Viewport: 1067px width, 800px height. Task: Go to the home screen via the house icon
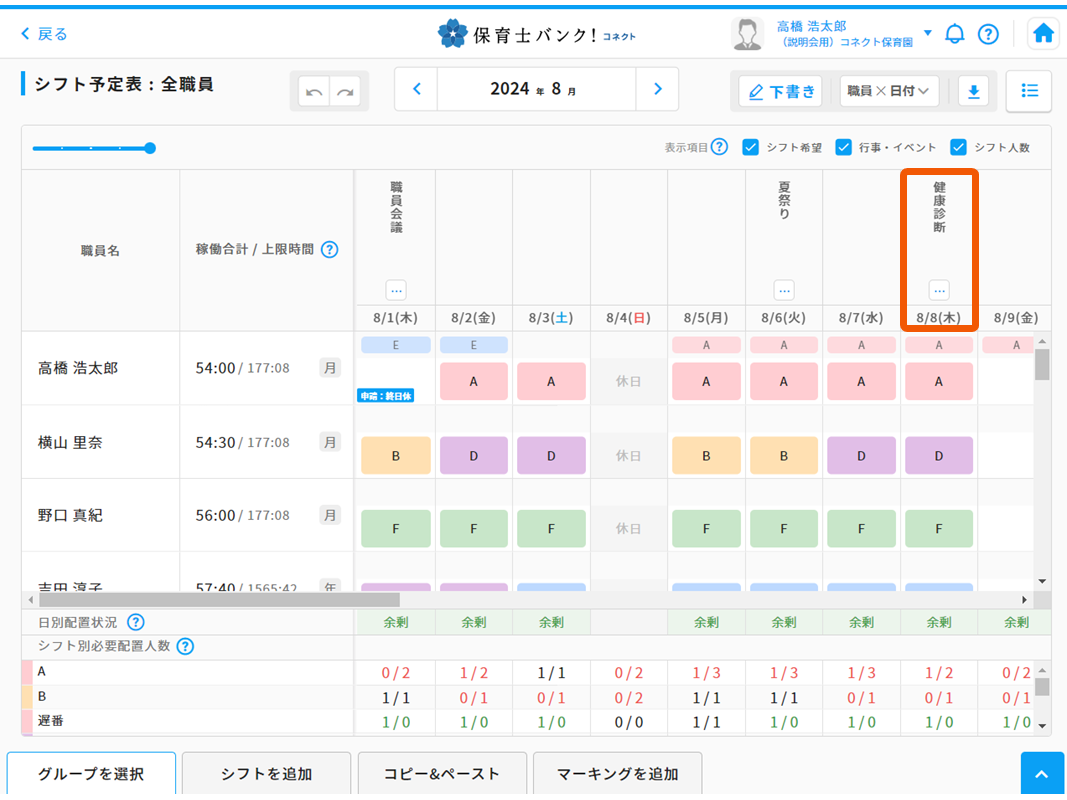(1043, 33)
